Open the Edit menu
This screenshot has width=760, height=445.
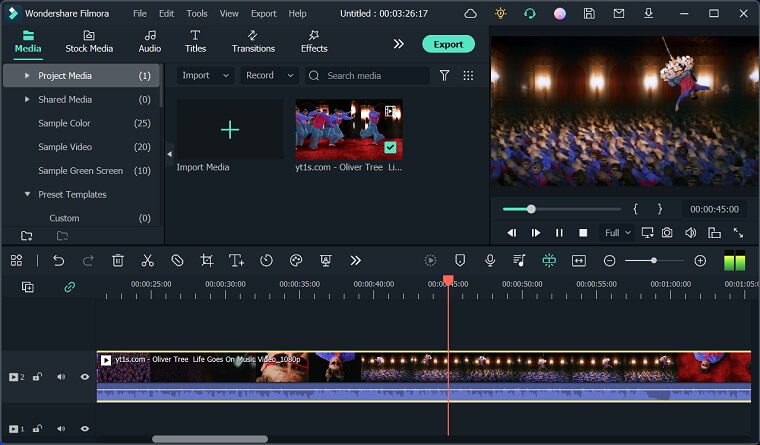click(x=166, y=14)
